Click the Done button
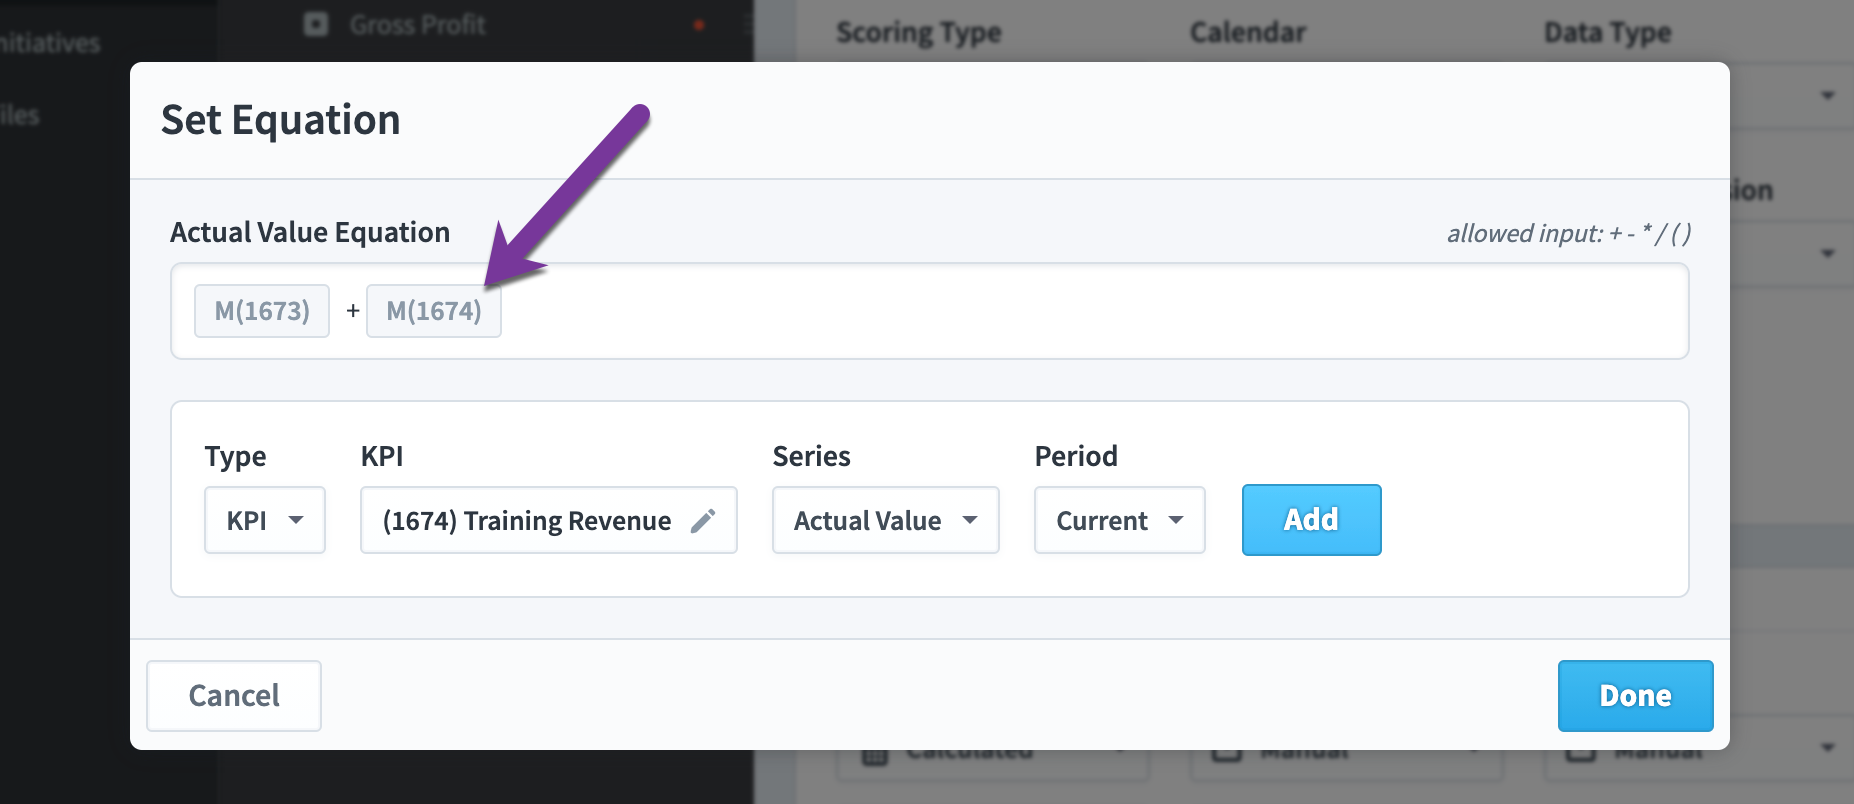The image size is (1854, 804). (x=1636, y=696)
